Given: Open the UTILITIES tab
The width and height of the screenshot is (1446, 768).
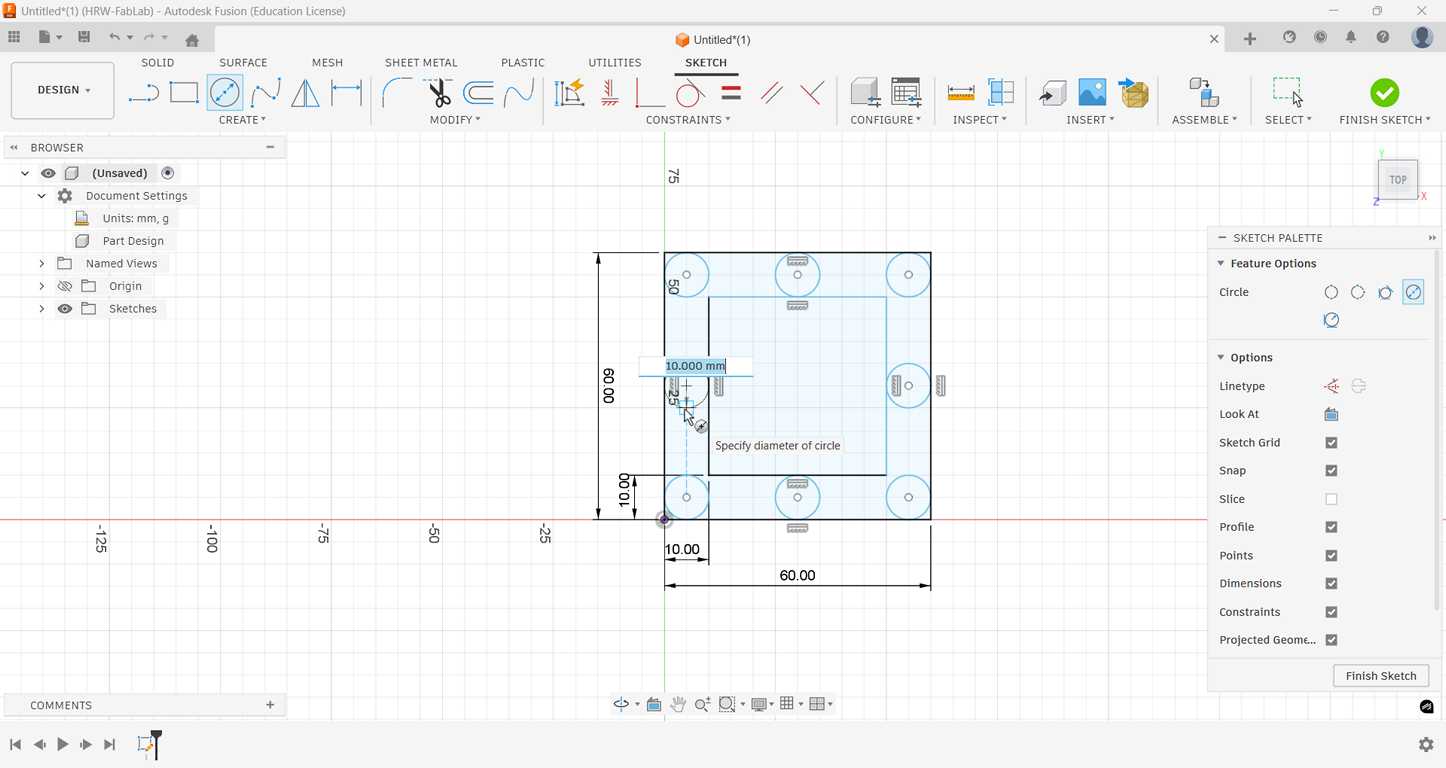Looking at the screenshot, I should click(615, 62).
